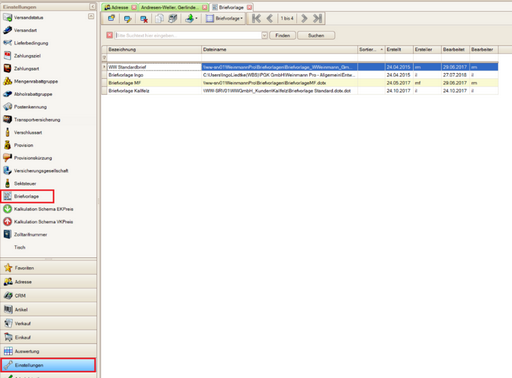Sort by Dateiname column header
This screenshot has width=512, height=378.
279,49
